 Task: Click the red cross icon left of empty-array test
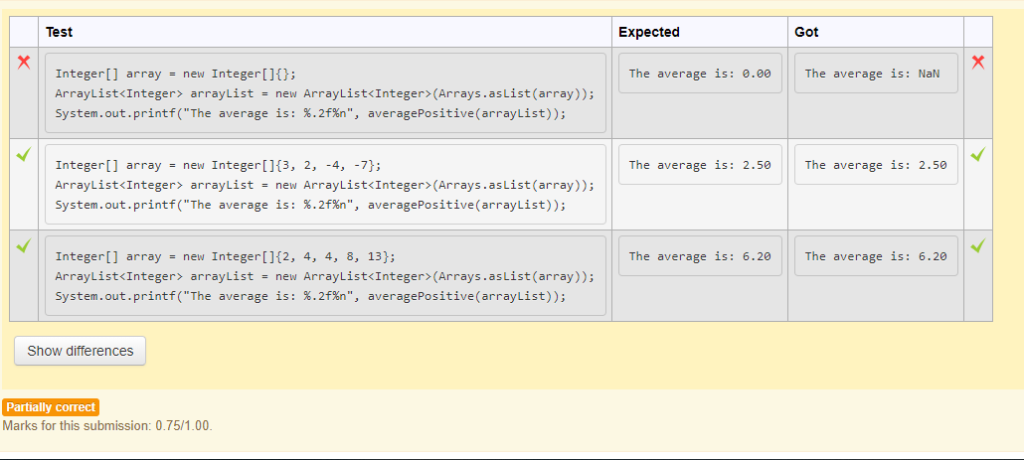(24, 62)
